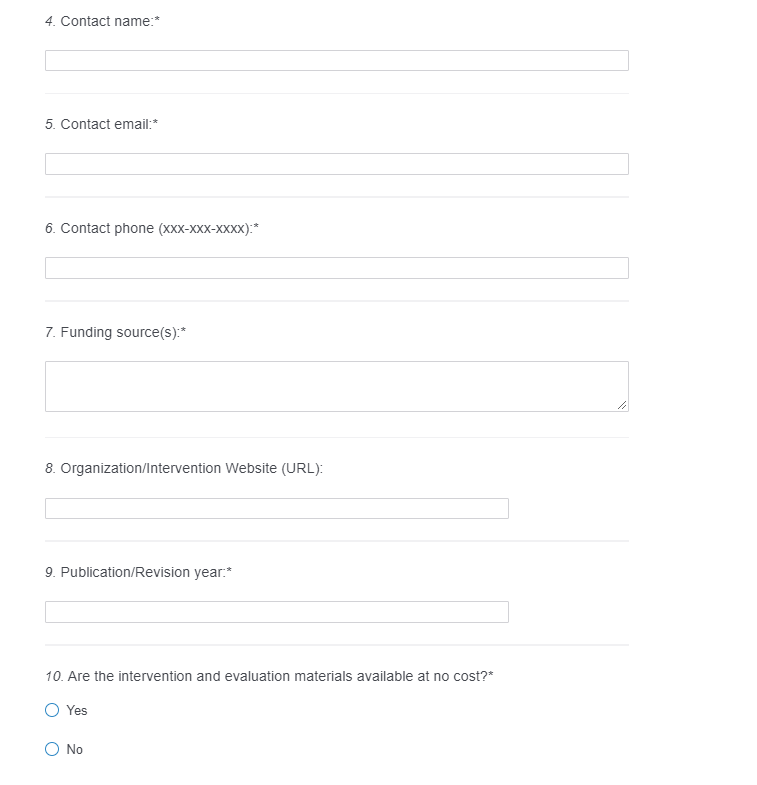
Task: Click the italic number 7 beside Funding source(s)
Action: (x=49, y=332)
